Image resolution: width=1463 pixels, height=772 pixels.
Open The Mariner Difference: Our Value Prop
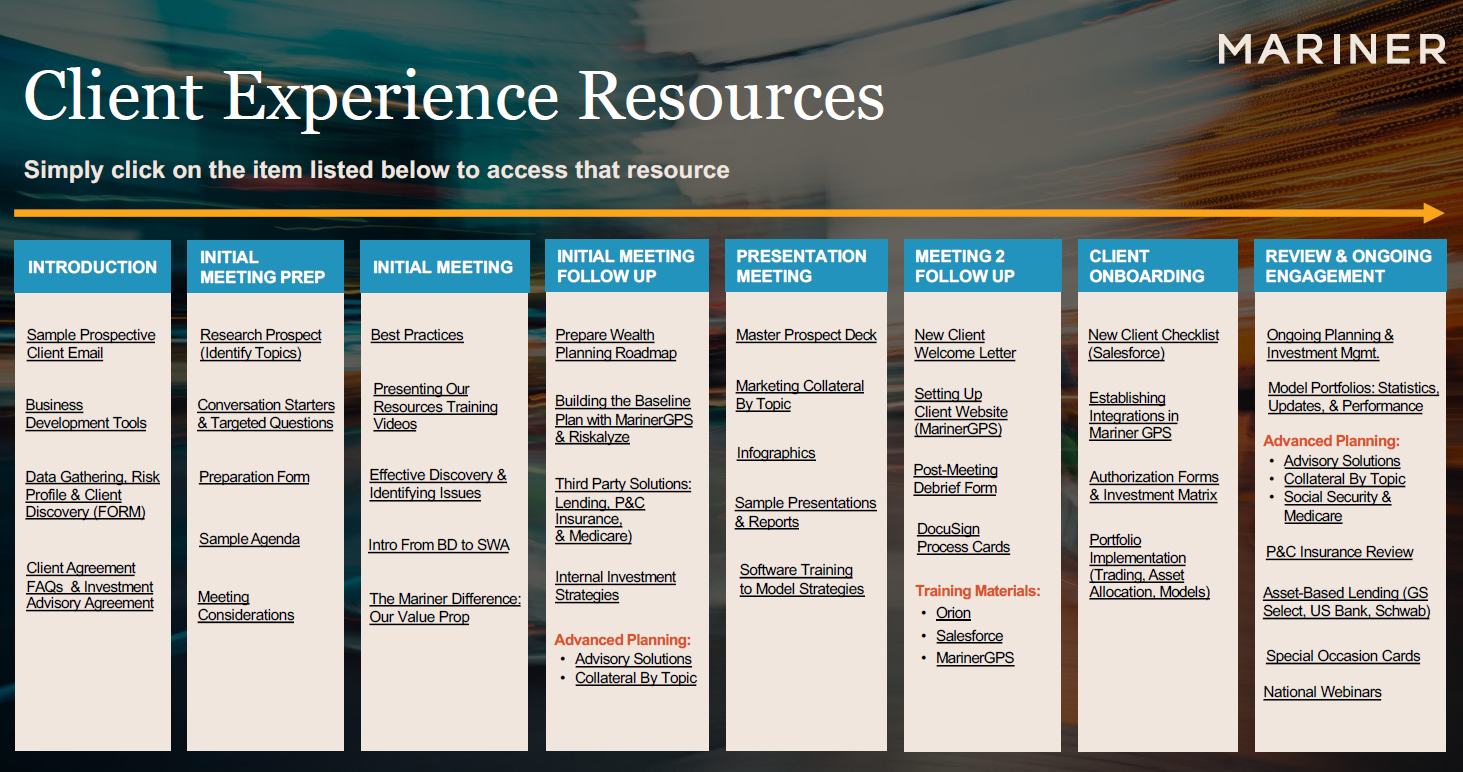[445, 608]
